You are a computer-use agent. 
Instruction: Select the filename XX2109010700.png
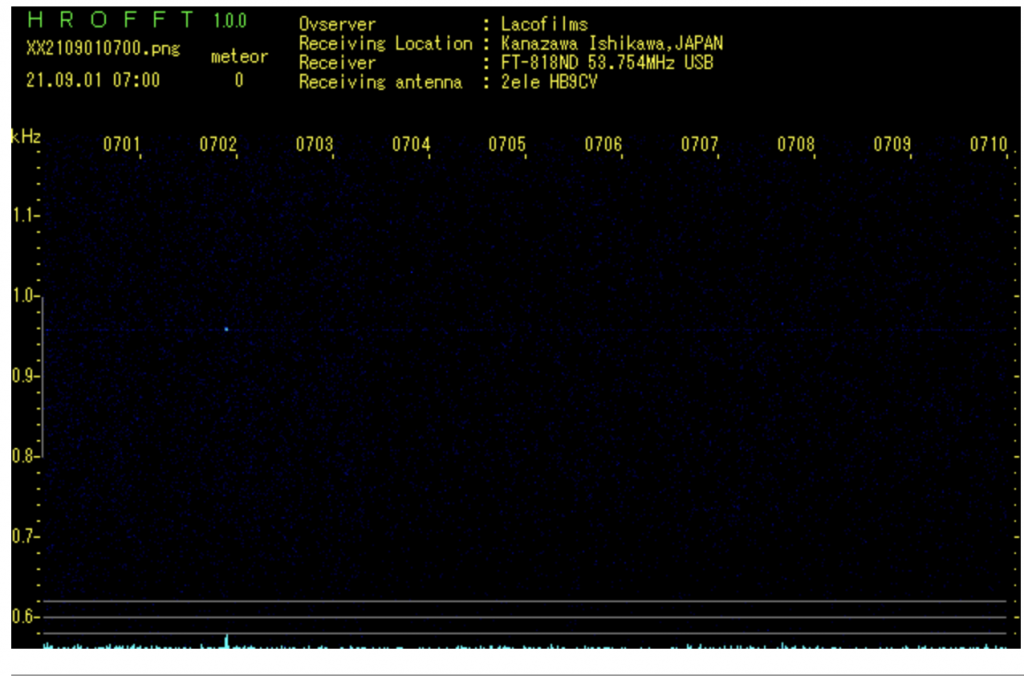(x=103, y=49)
